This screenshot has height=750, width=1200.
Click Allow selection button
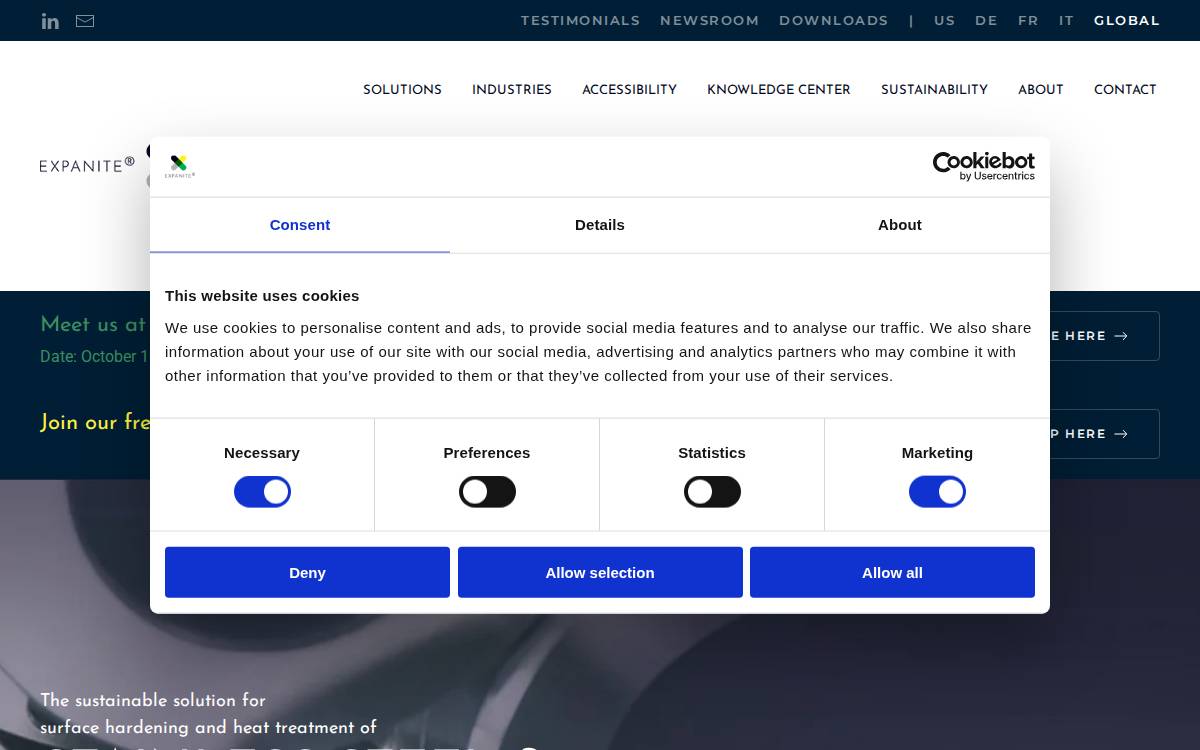click(x=600, y=572)
